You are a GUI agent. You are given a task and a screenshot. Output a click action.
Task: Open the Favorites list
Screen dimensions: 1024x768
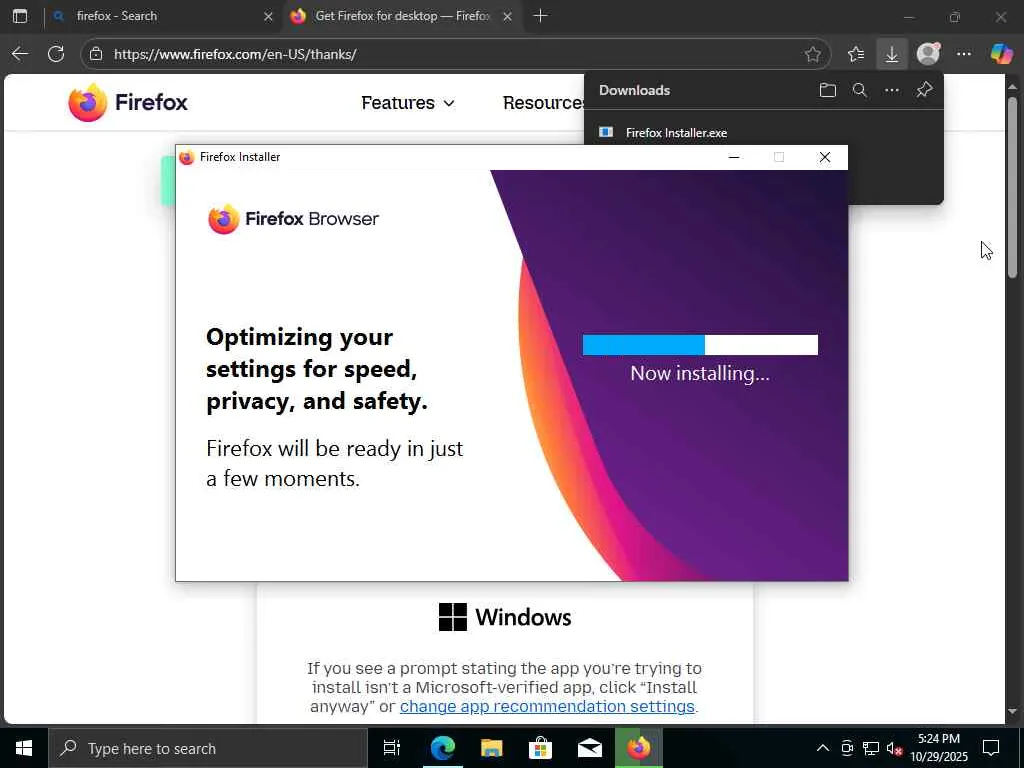coord(856,54)
